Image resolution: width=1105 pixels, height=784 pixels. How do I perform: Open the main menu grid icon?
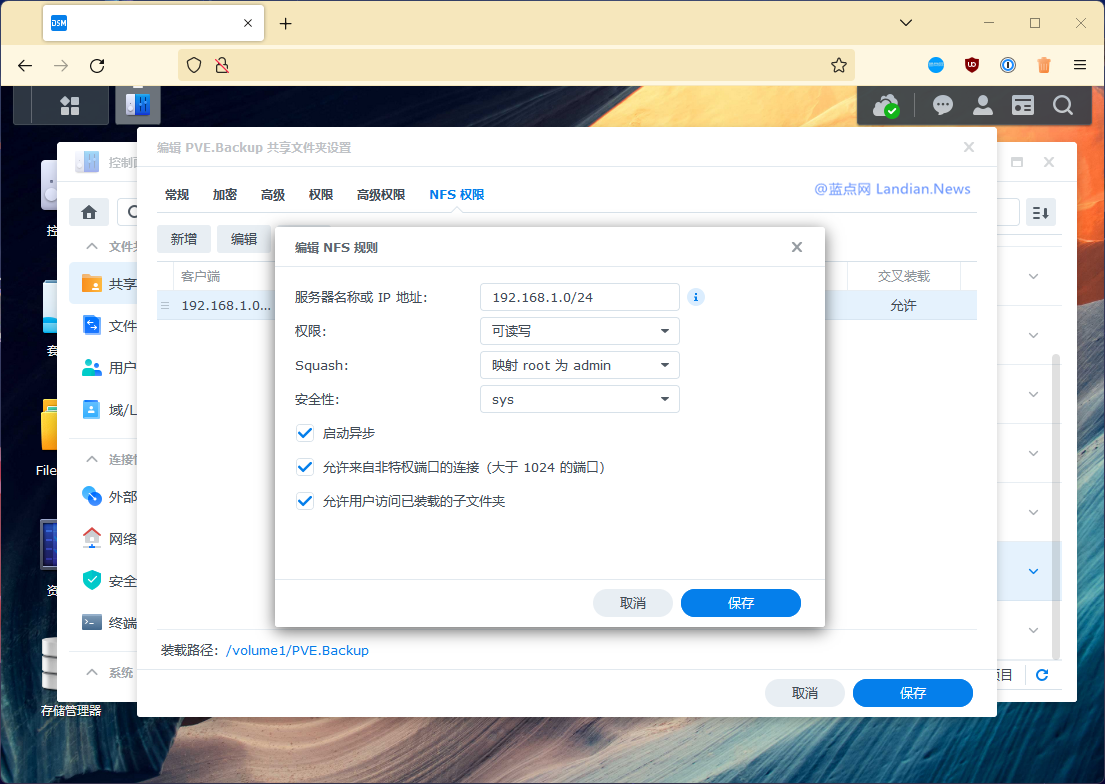tap(69, 105)
